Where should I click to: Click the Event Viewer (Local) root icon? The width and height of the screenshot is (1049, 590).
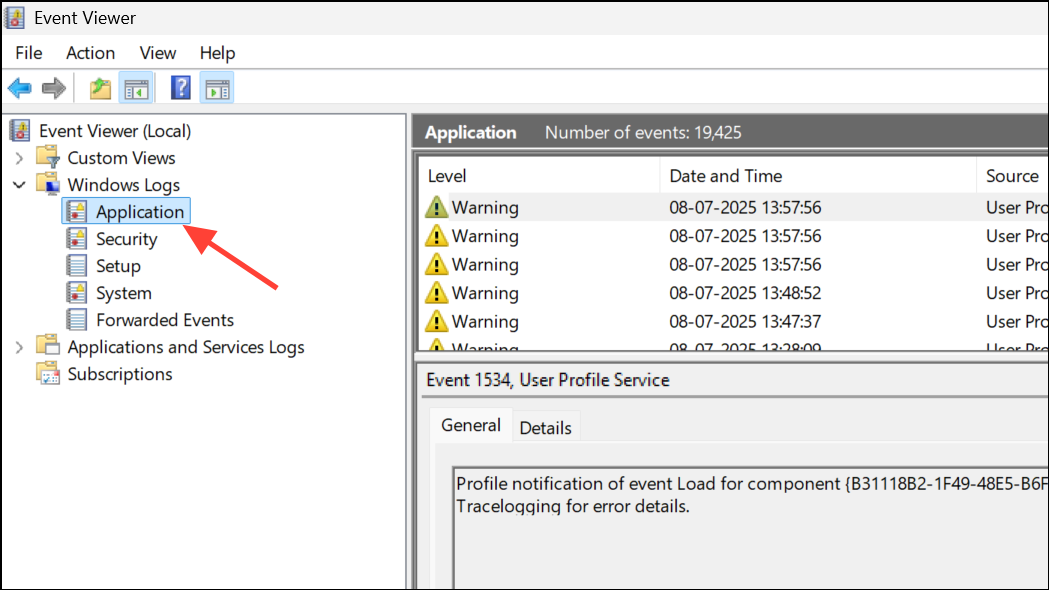[x=20, y=130]
